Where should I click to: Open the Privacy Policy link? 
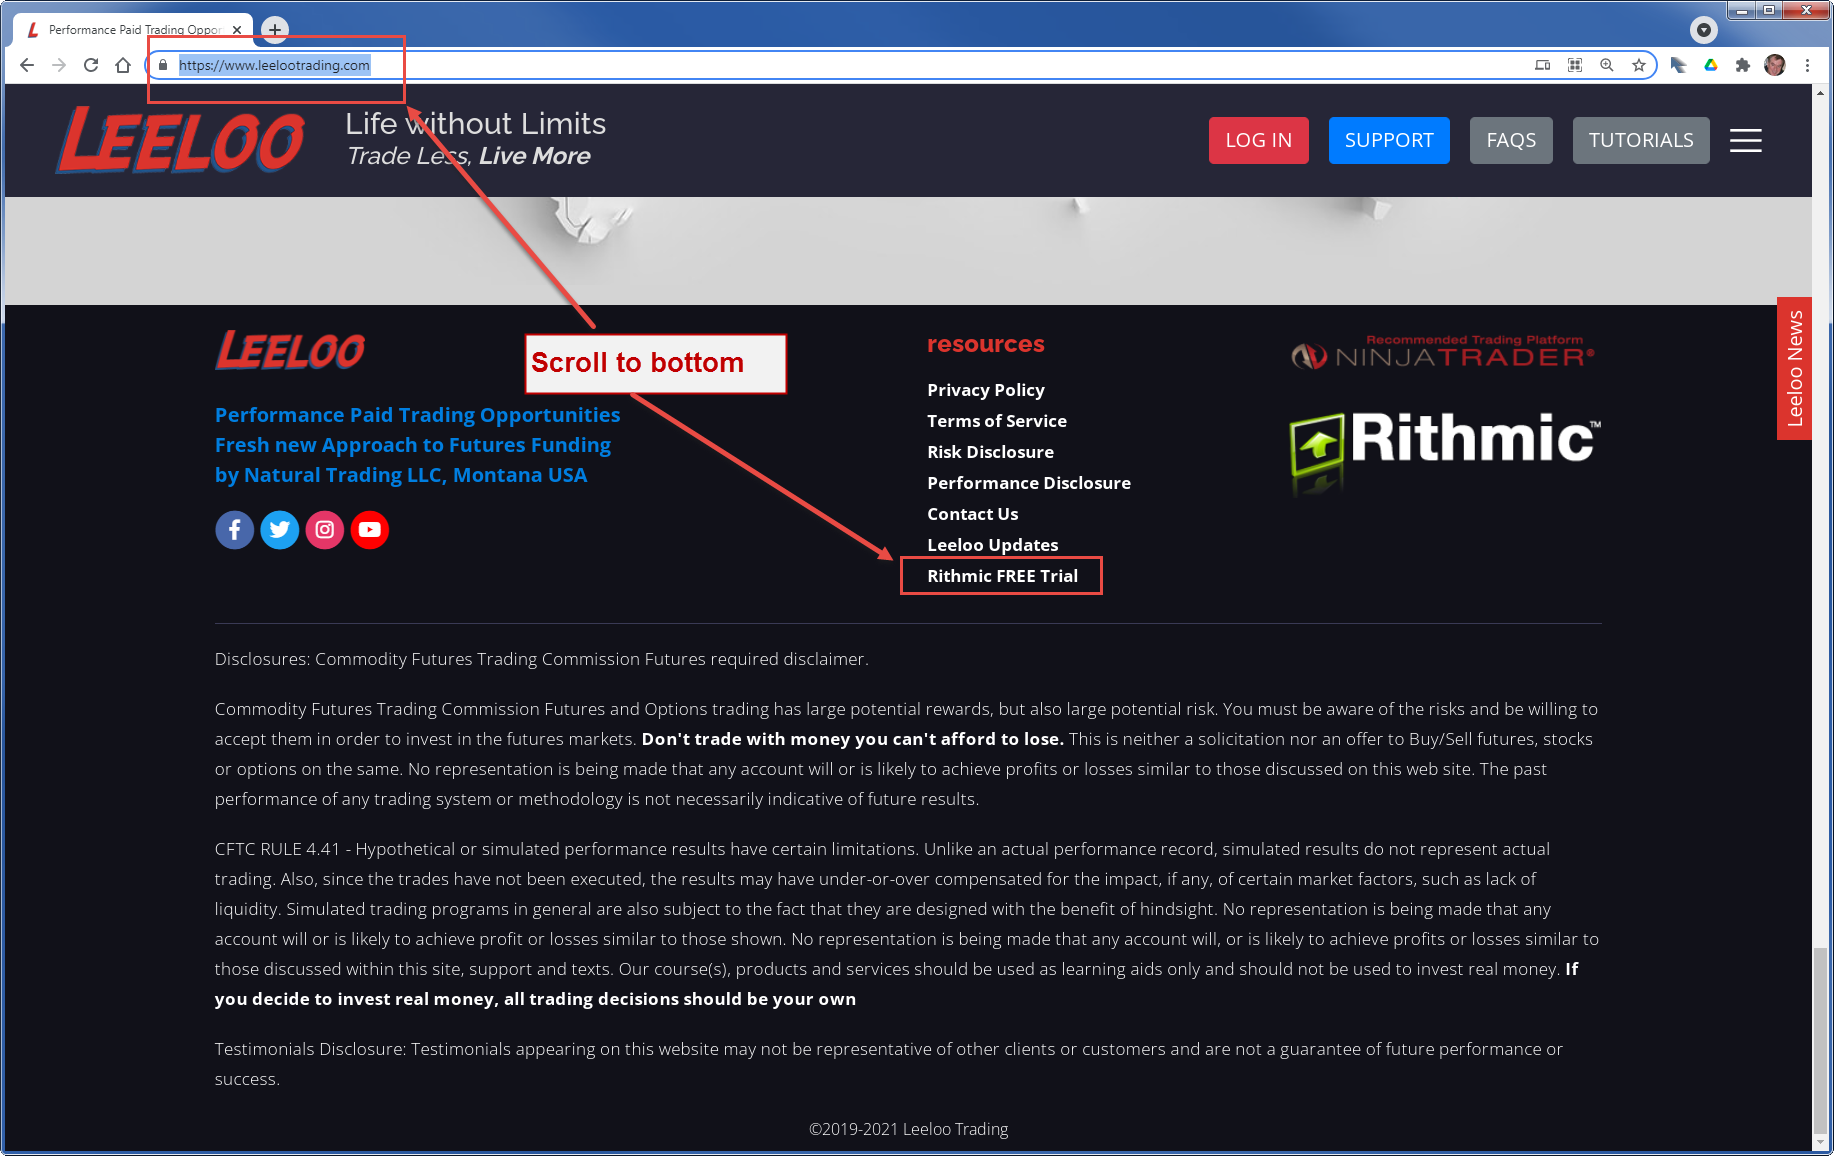tap(986, 390)
